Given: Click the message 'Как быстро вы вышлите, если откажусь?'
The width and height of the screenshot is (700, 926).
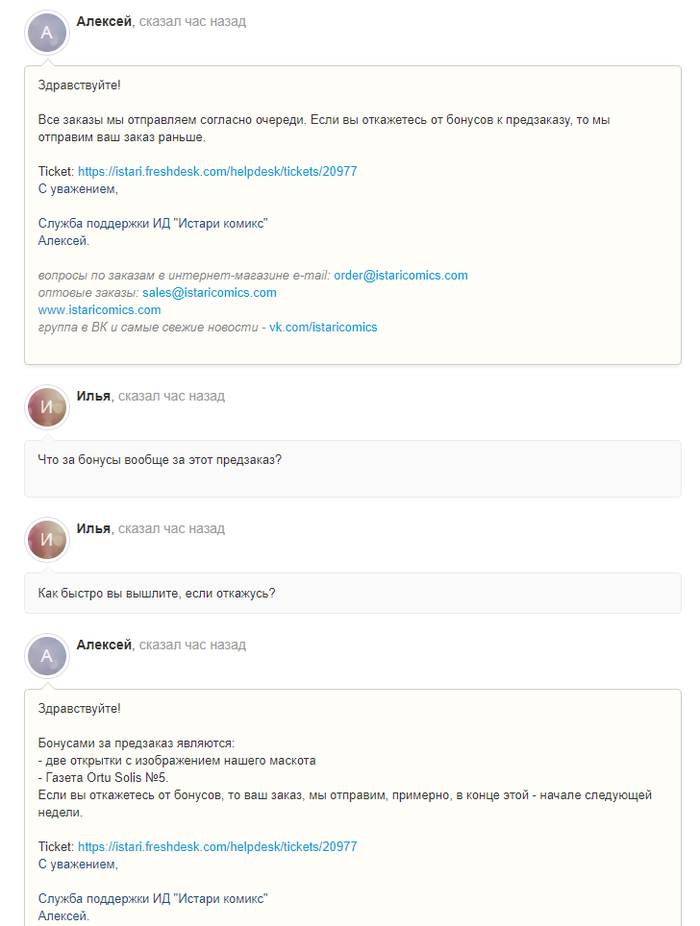Looking at the screenshot, I should point(156,593).
